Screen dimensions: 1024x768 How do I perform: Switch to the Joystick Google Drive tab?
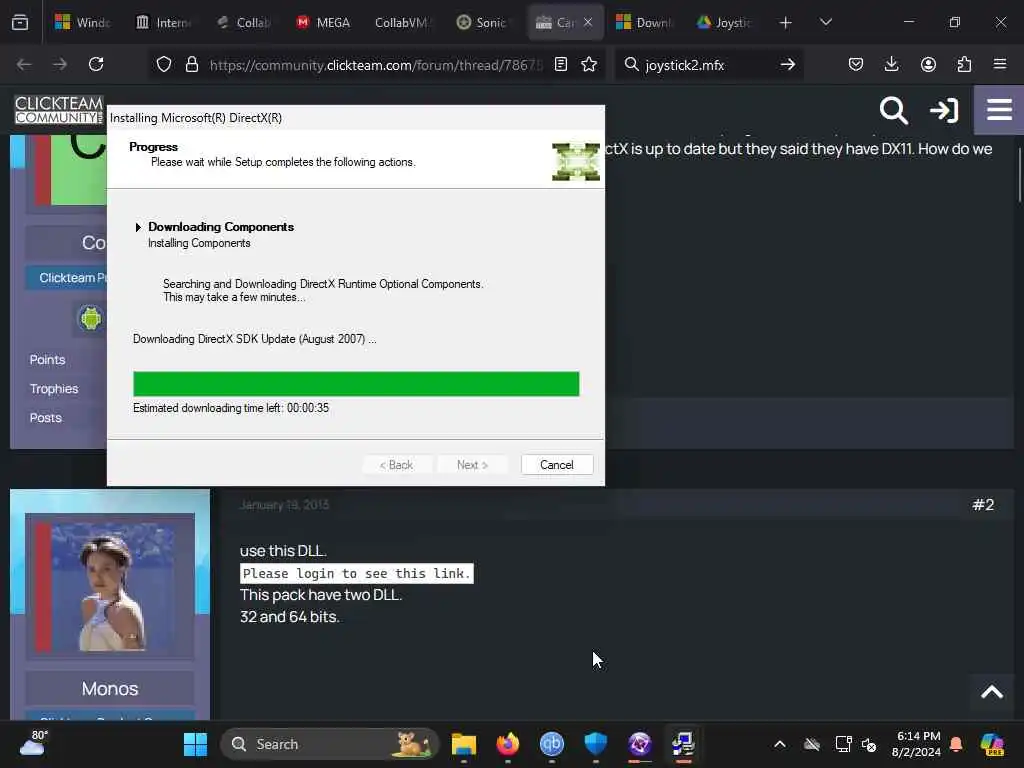(x=724, y=23)
